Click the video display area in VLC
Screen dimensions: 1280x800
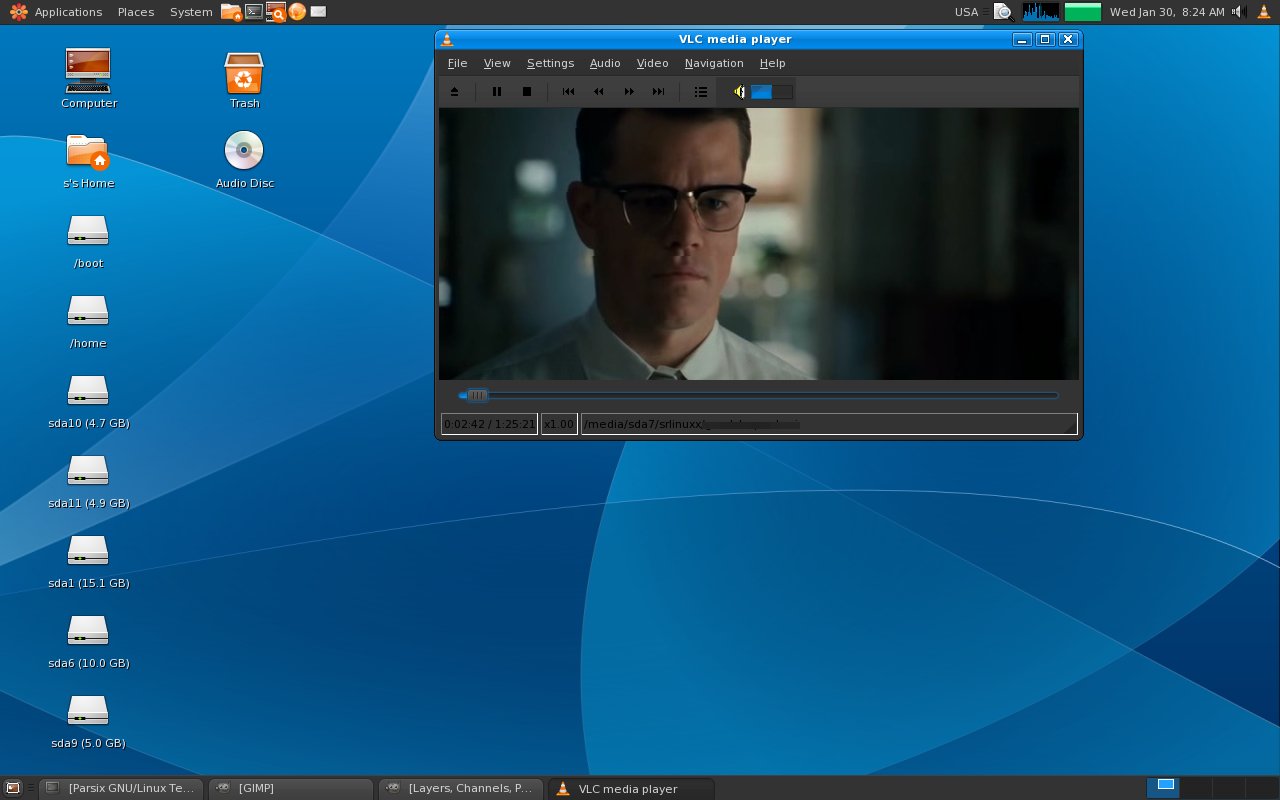[x=758, y=244]
